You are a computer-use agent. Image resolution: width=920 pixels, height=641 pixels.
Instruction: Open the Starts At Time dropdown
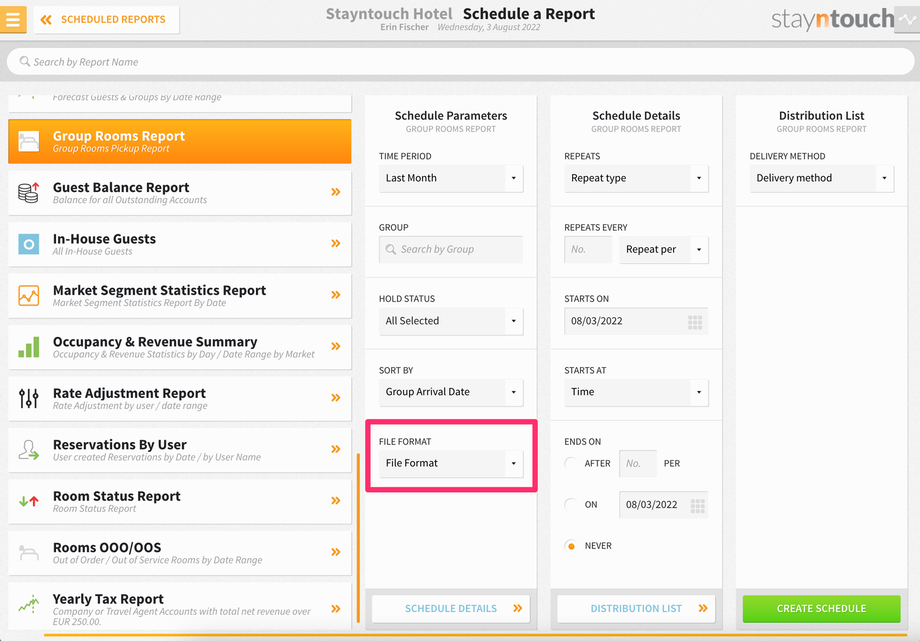point(636,392)
